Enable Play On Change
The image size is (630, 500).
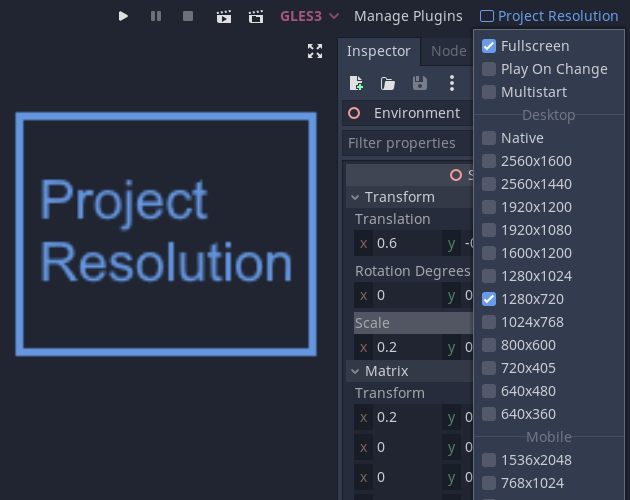coord(489,69)
